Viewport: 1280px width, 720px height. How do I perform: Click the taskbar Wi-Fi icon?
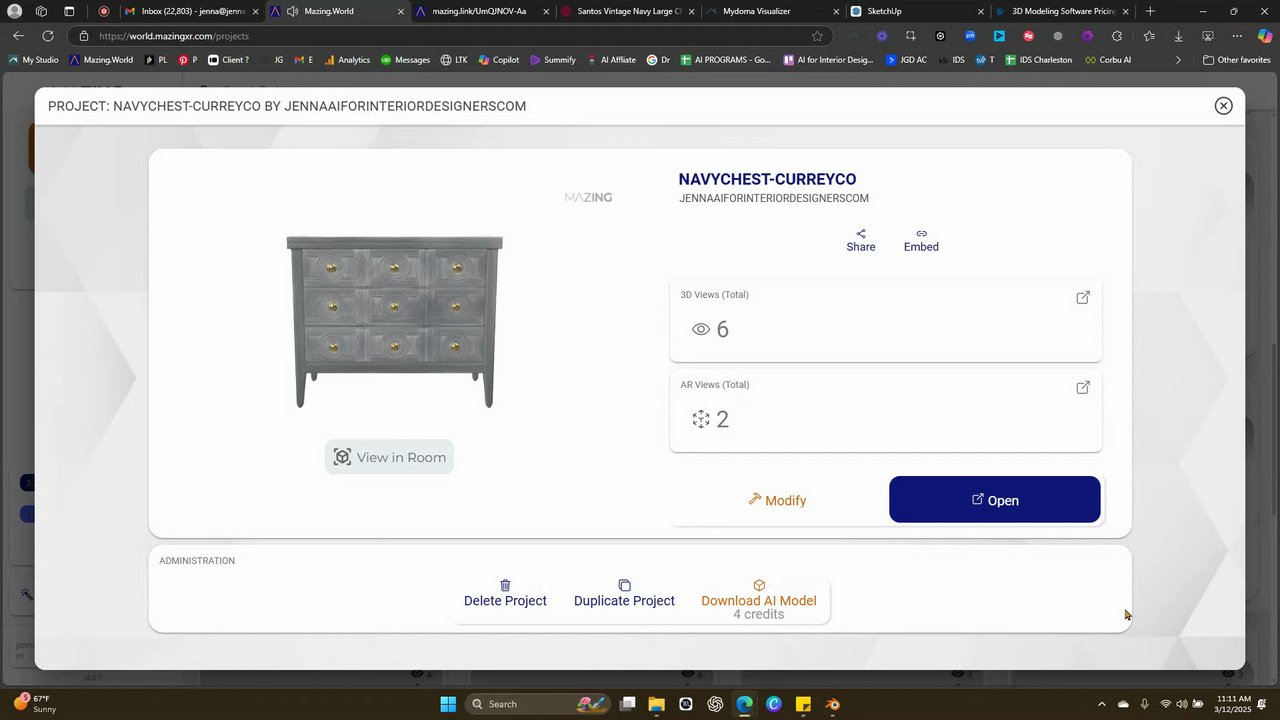(1165, 704)
